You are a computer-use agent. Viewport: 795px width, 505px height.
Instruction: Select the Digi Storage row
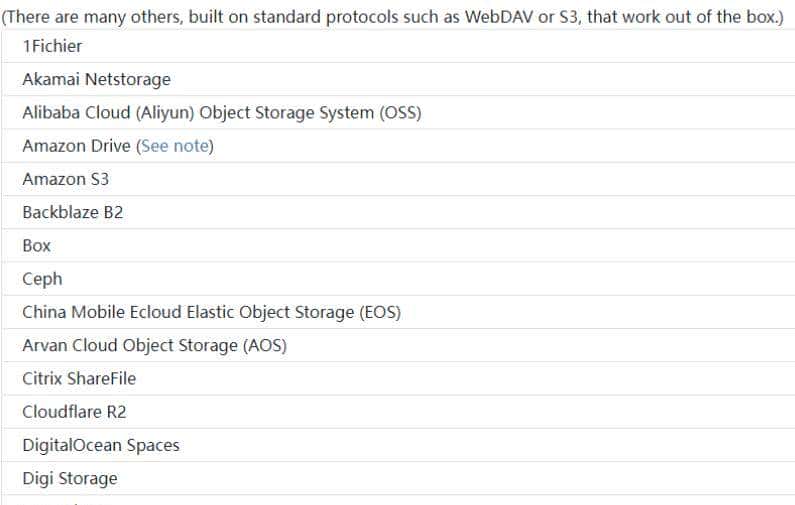[x=69, y=478]
